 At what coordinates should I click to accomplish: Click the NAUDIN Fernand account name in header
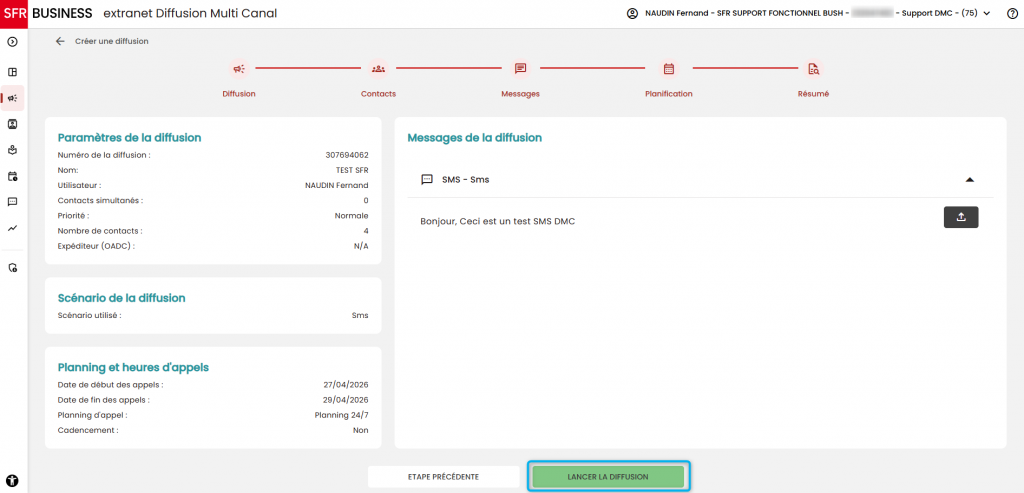pyautogui.click(x=676, y=14)
